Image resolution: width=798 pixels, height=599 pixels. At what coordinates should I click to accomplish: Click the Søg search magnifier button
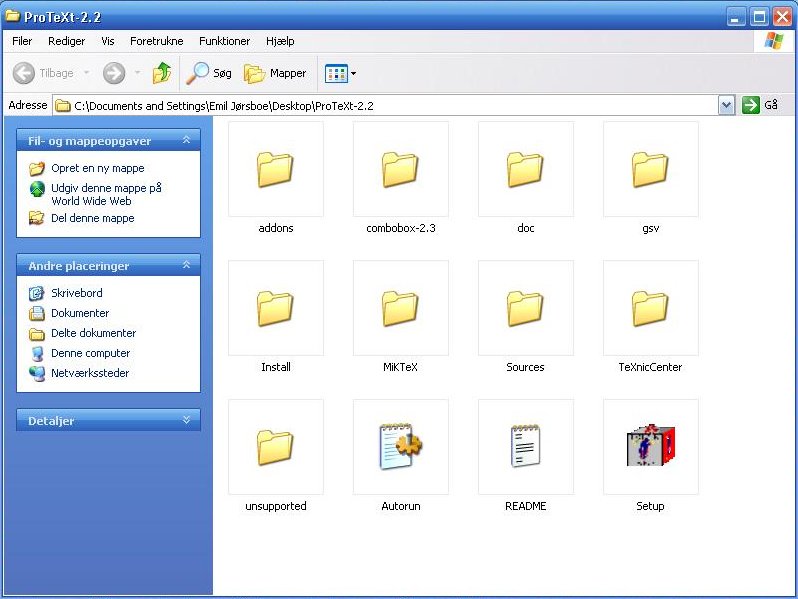(209, 73)
